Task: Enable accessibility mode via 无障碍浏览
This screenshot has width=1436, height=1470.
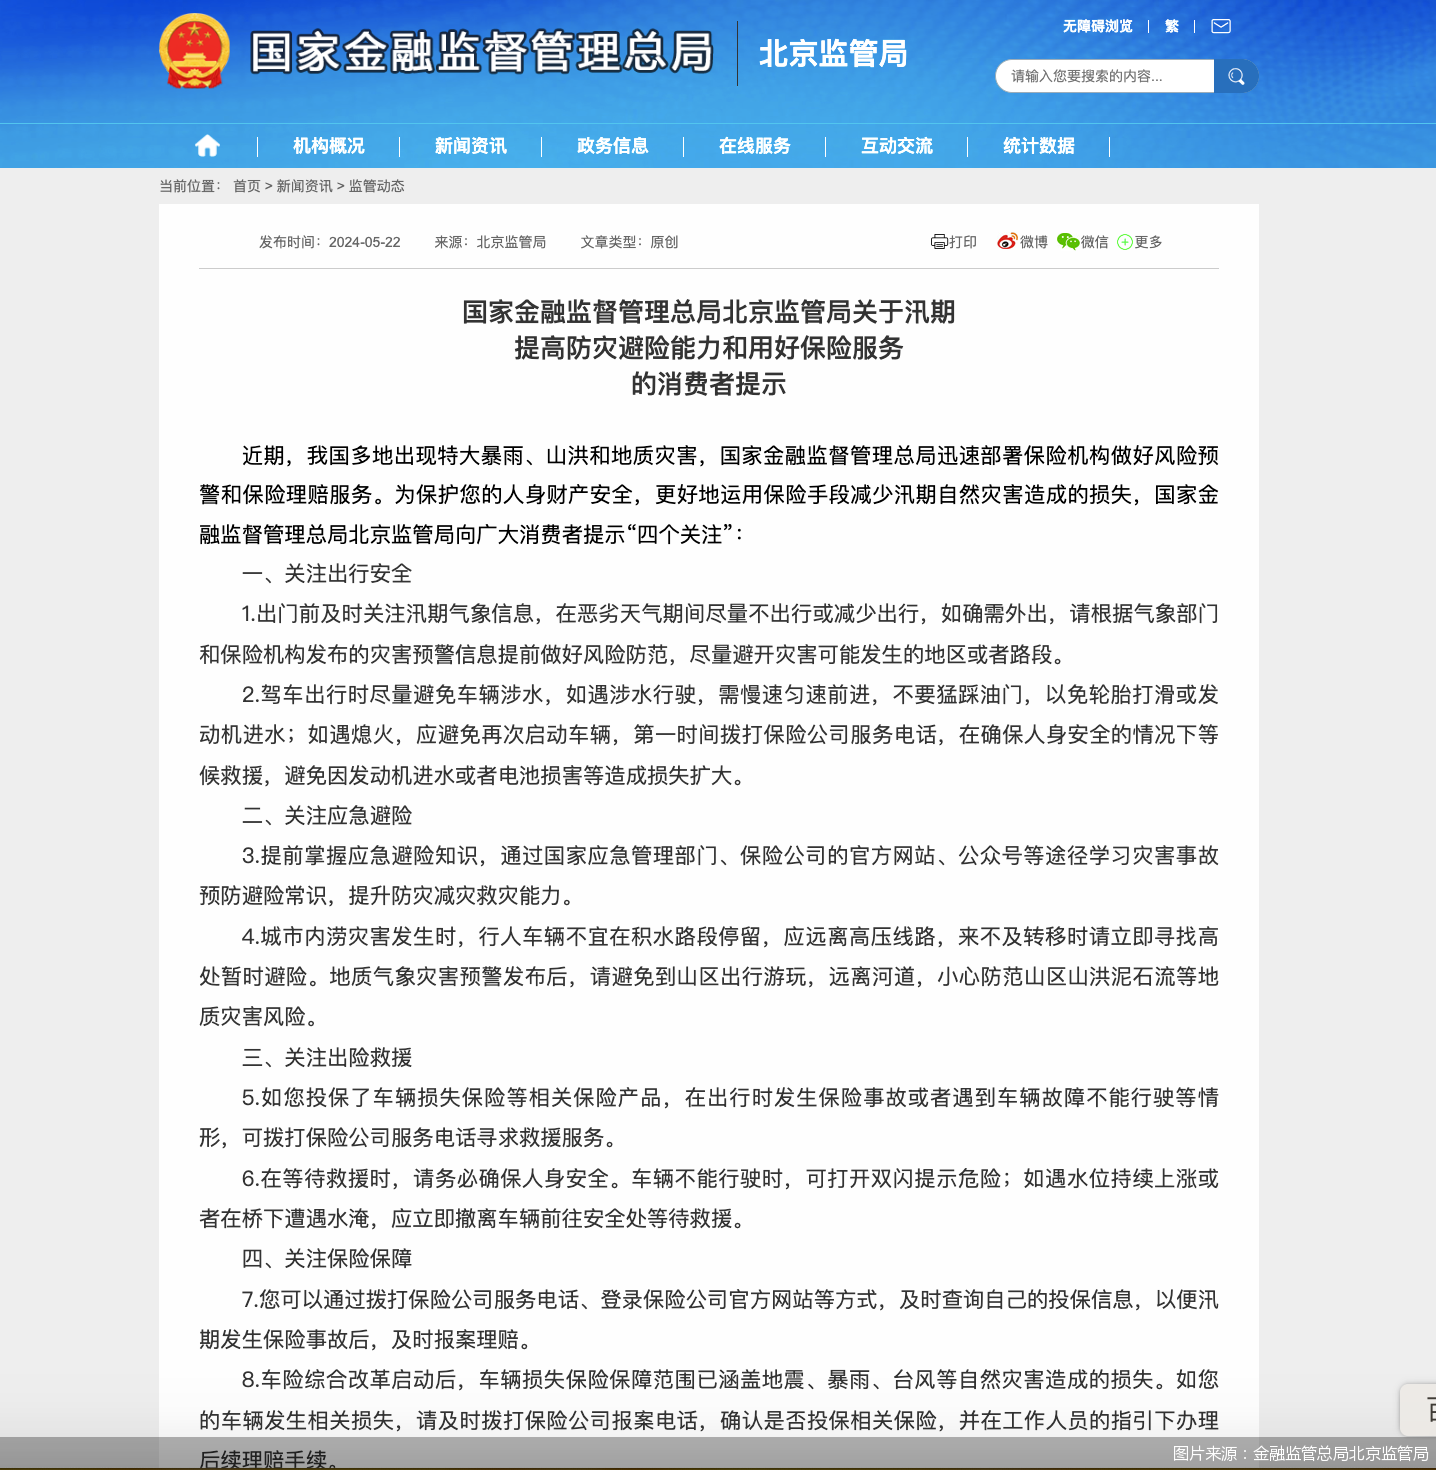Action: [1096, 25]
